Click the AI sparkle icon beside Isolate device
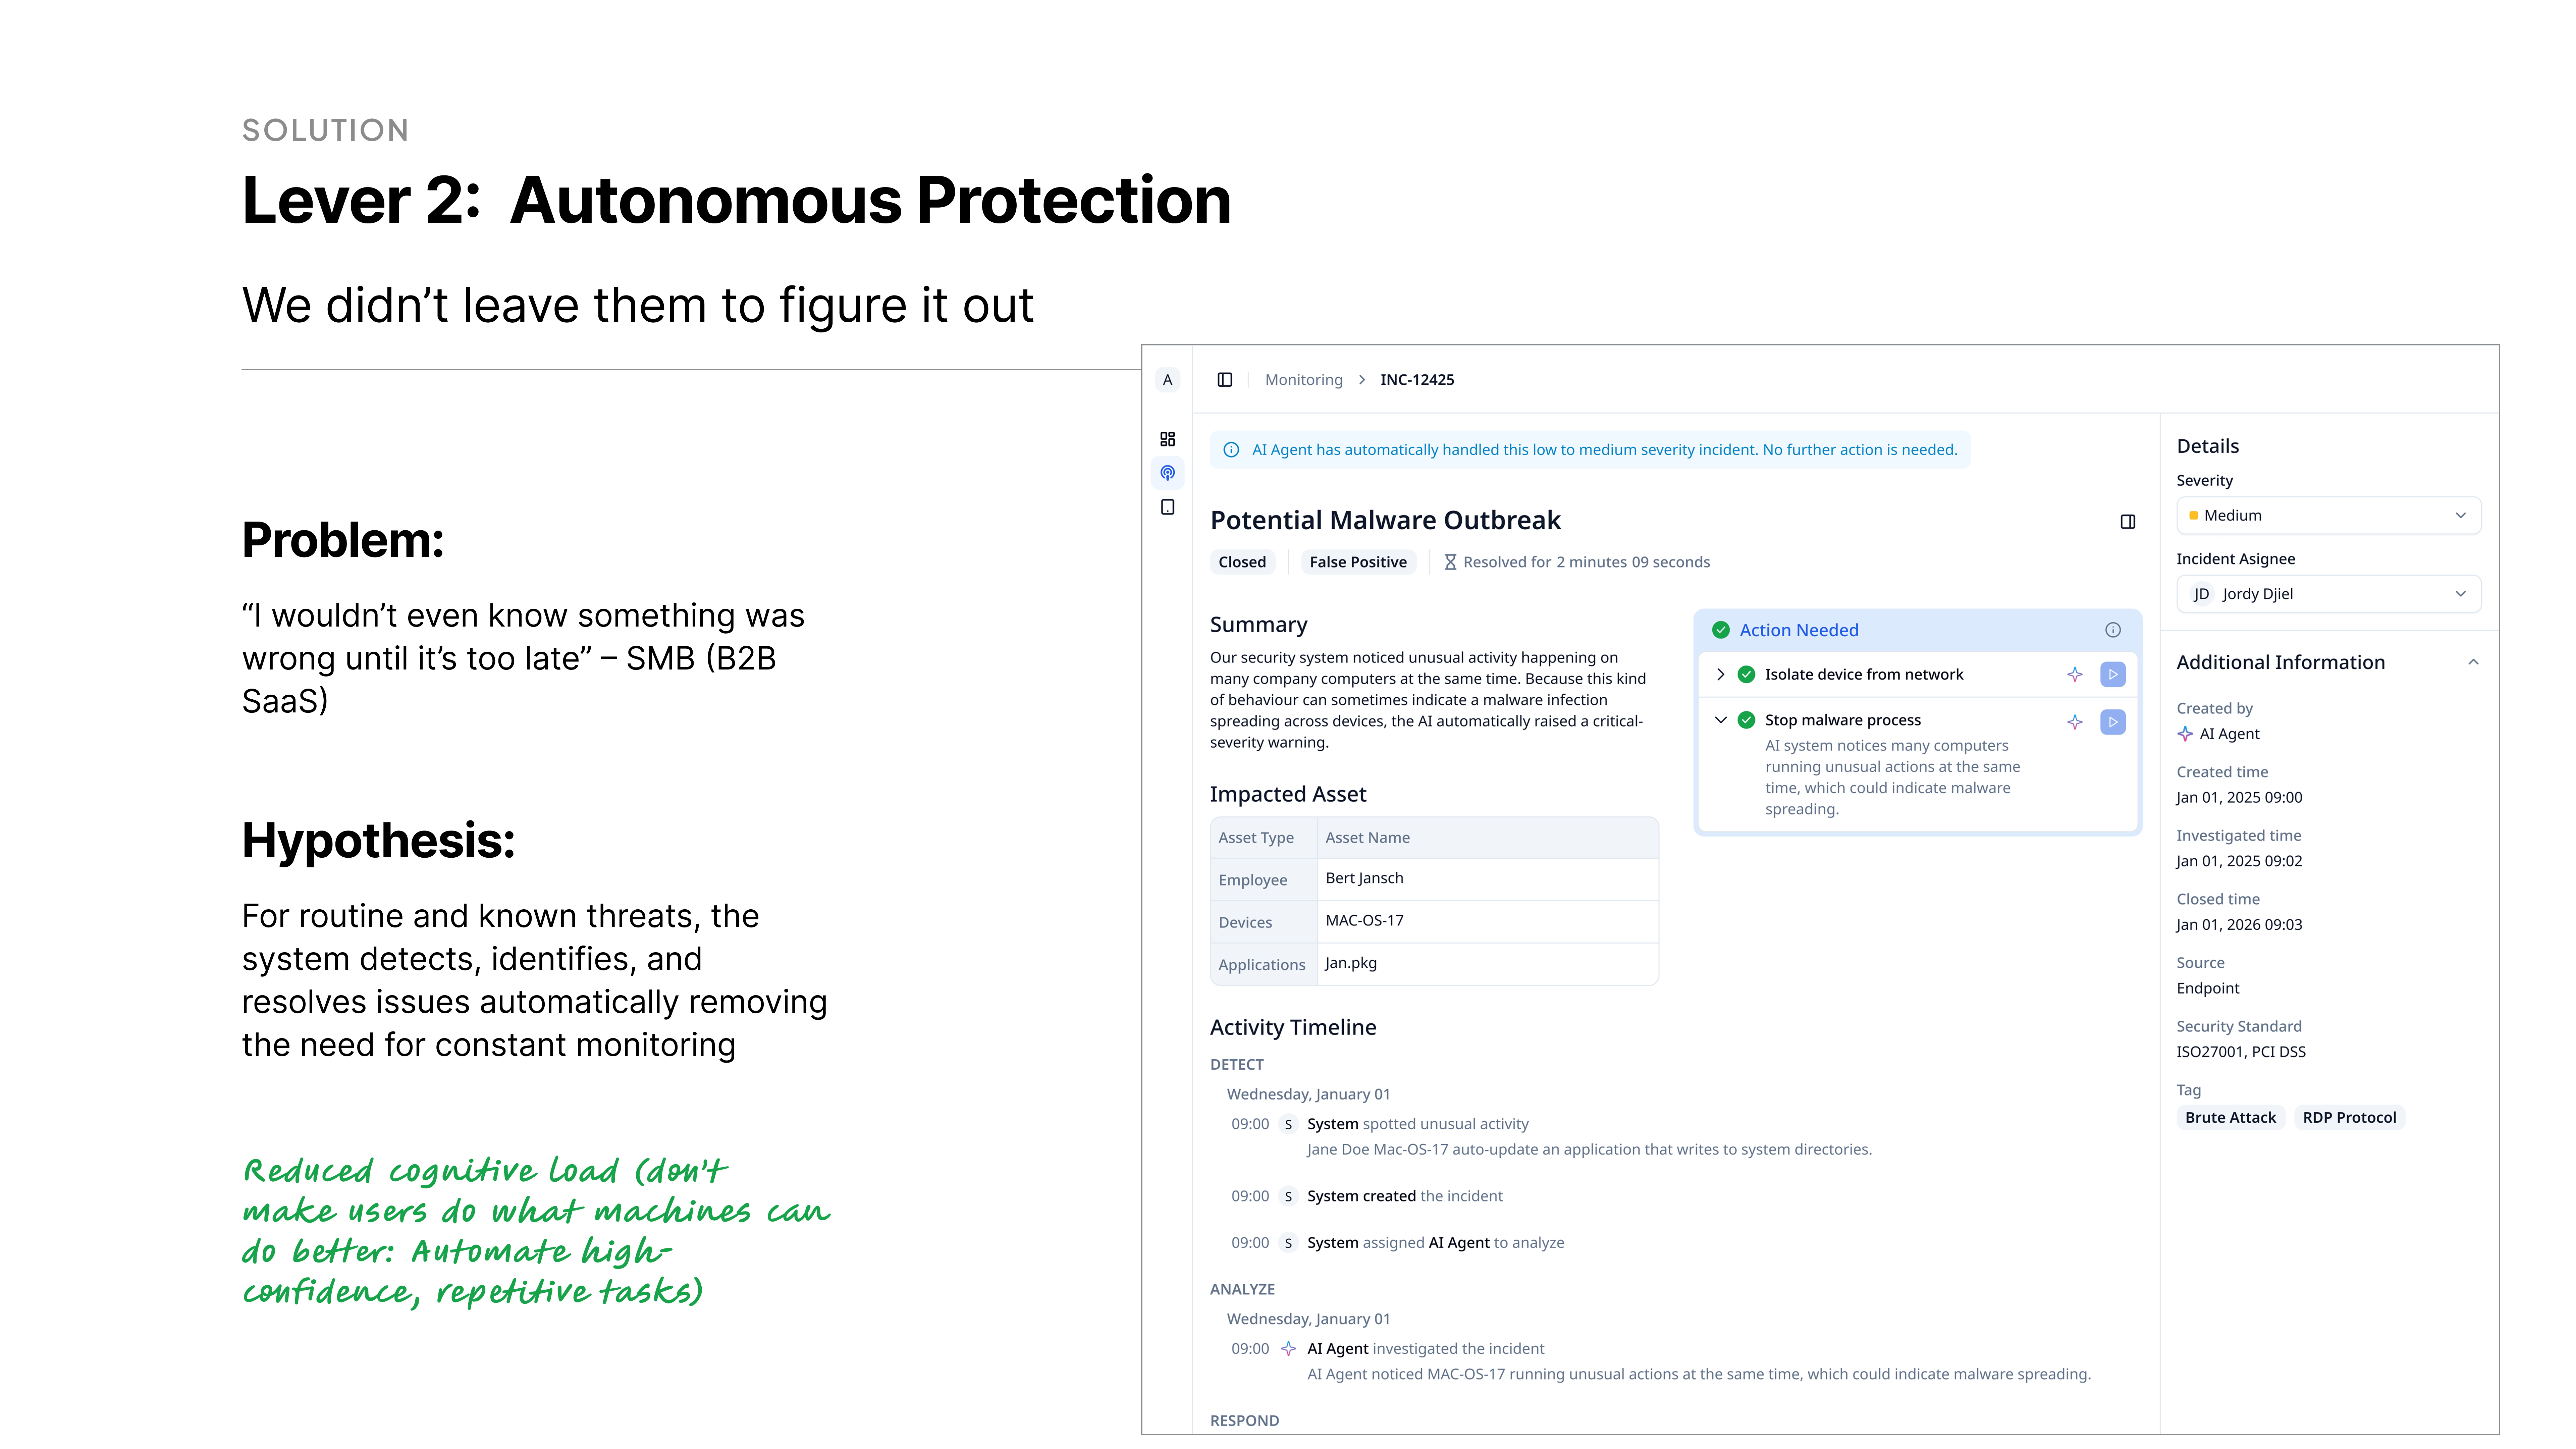The image size is (2576, 1449). pyautogui.click(x=2075, y=675)
